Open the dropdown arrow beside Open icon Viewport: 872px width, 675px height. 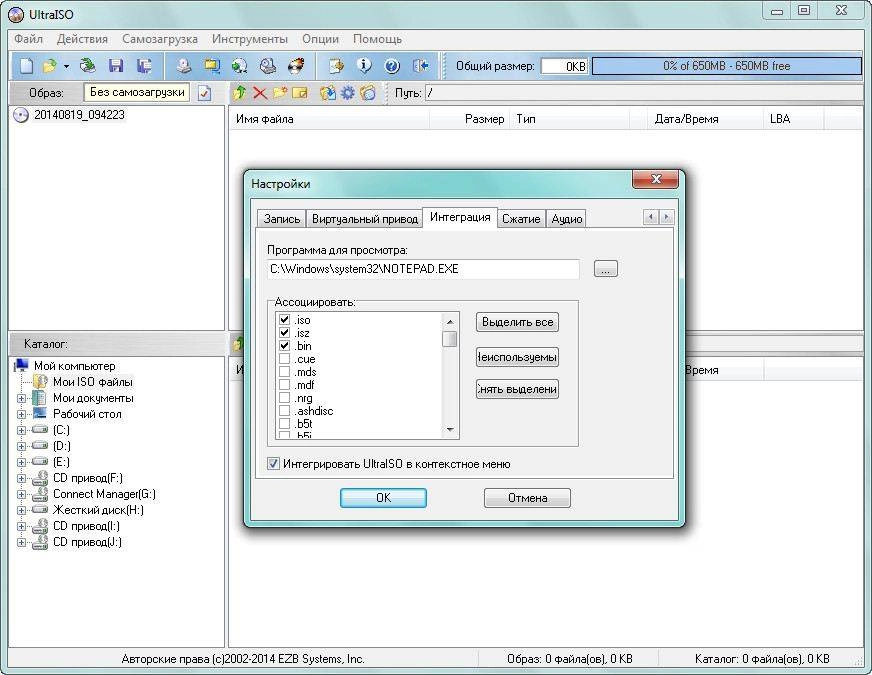click(66, 66)
